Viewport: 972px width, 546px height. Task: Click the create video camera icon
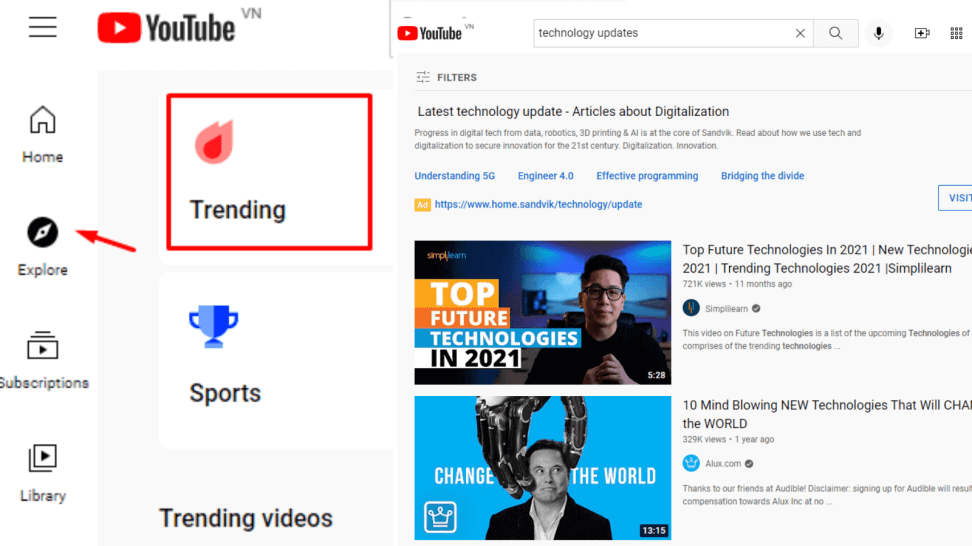pos(922,33)
